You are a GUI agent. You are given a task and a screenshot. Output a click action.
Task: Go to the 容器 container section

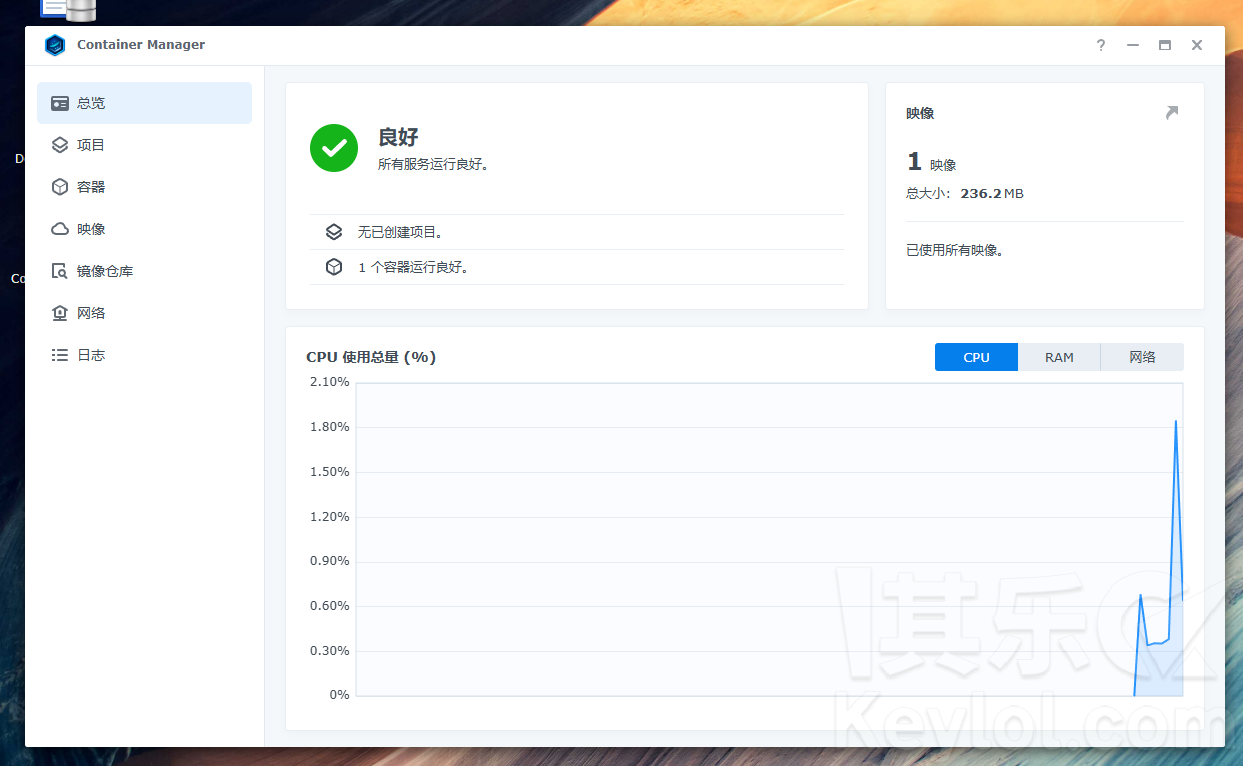pyautogui.click(x=91, y=187)
